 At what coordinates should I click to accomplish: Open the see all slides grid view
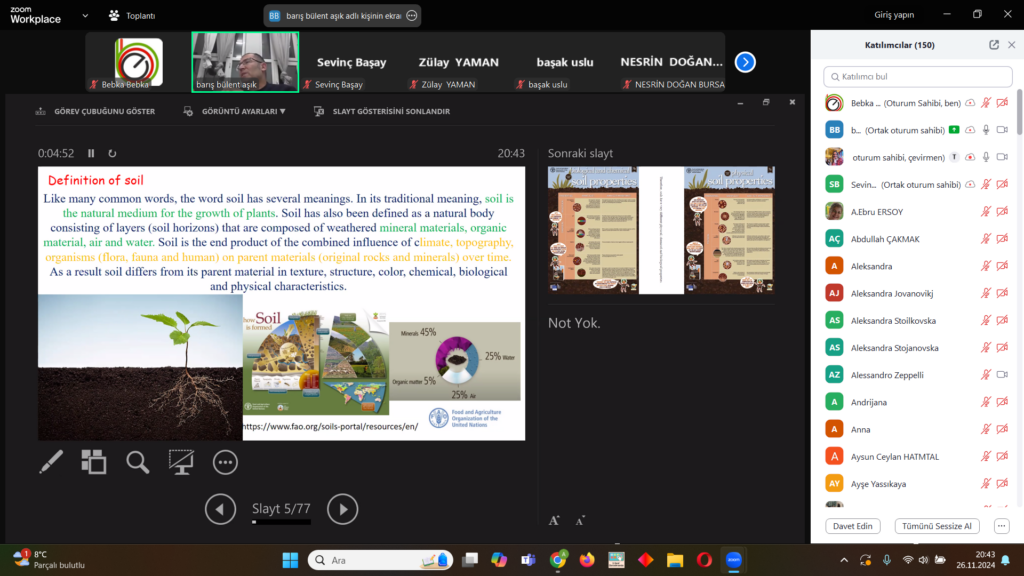point(94,461)
